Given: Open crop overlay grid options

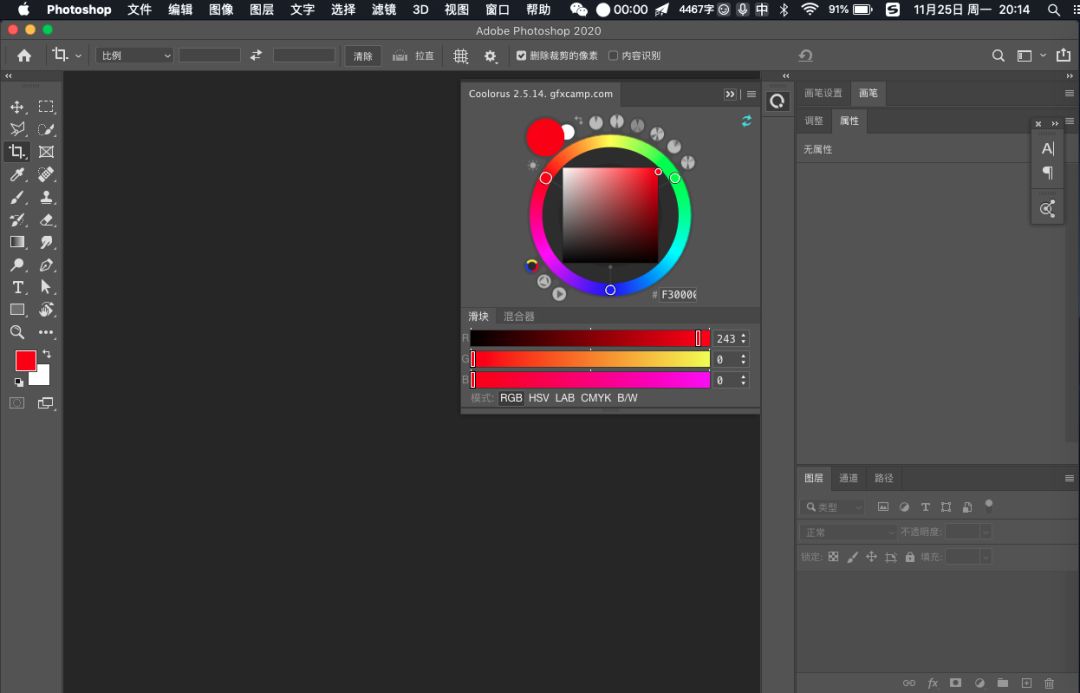Looking at the screenshot, I should coord(461,56).
